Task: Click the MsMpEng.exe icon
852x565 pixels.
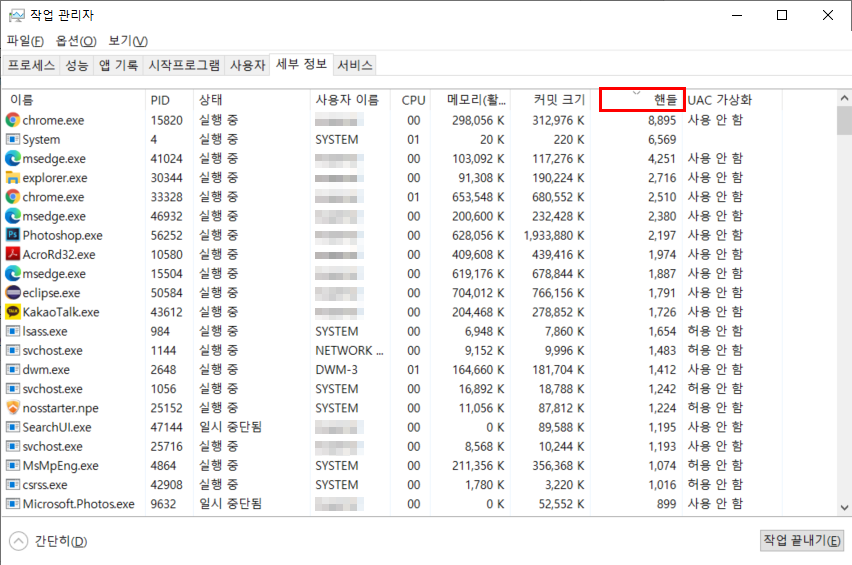Action: tap(13, 466)
